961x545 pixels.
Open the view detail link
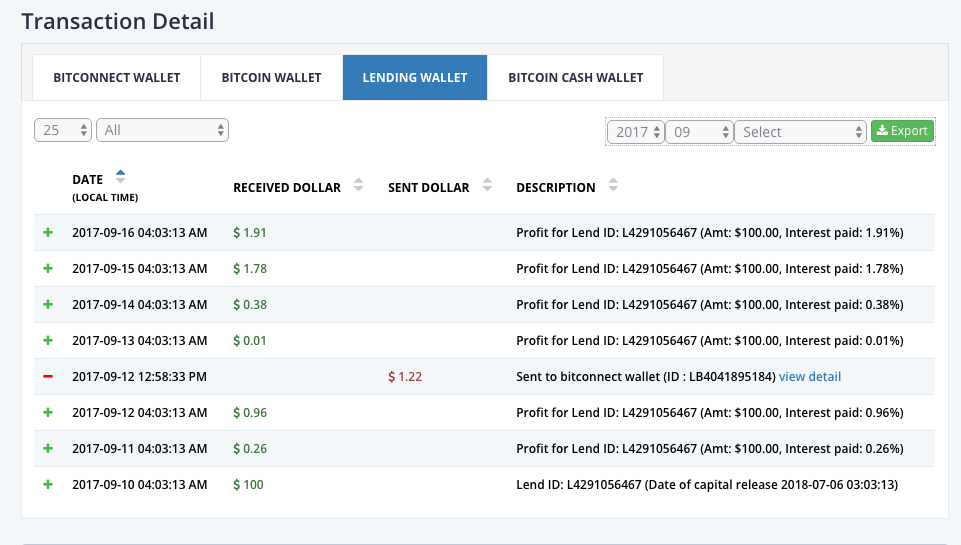[810, 376]
